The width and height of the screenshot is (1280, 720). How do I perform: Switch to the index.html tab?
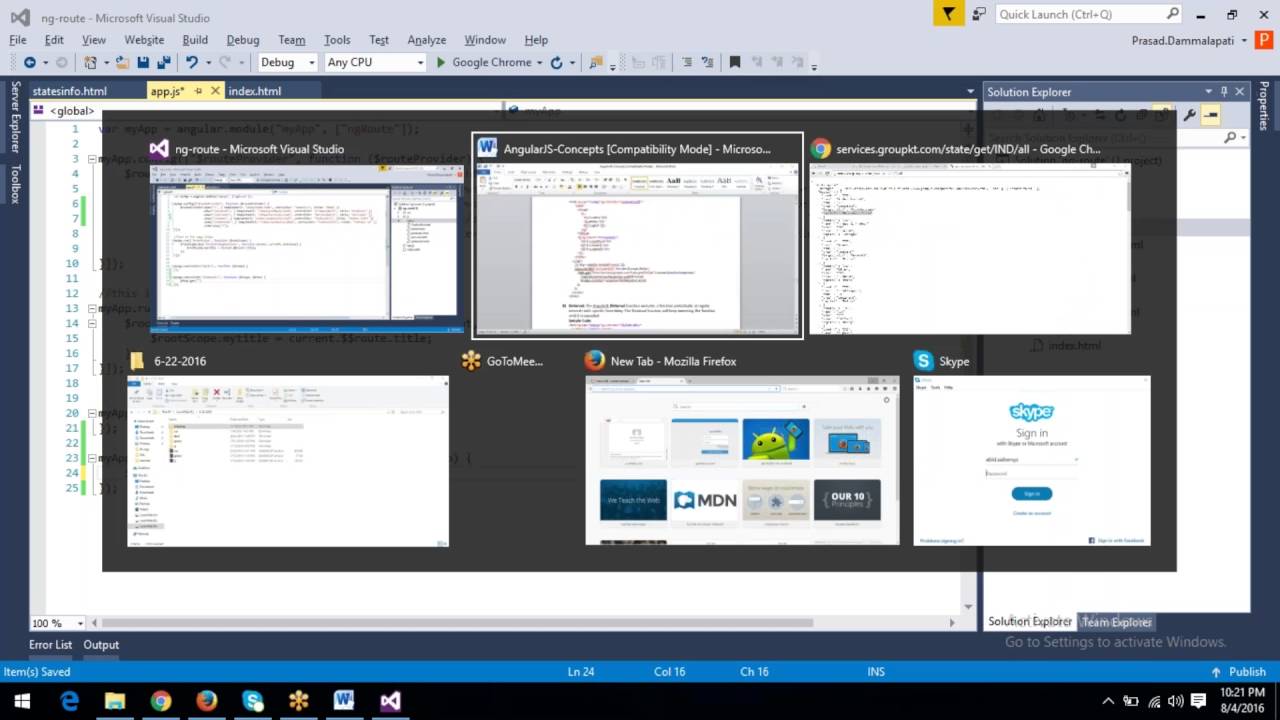tap(254, 91)
